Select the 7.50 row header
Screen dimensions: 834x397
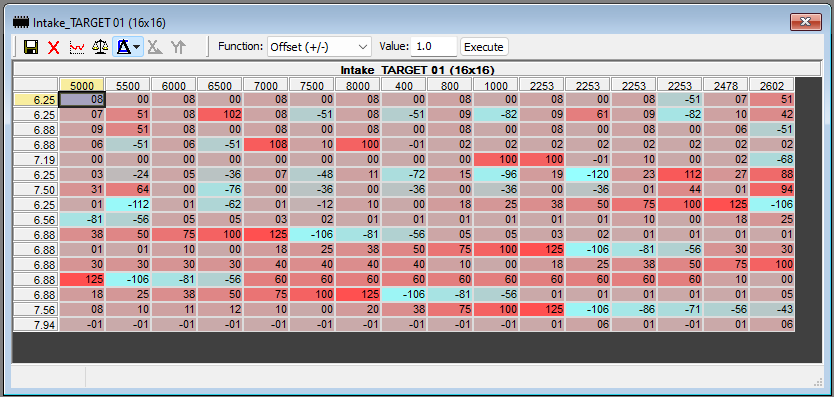tap(36, 189)
